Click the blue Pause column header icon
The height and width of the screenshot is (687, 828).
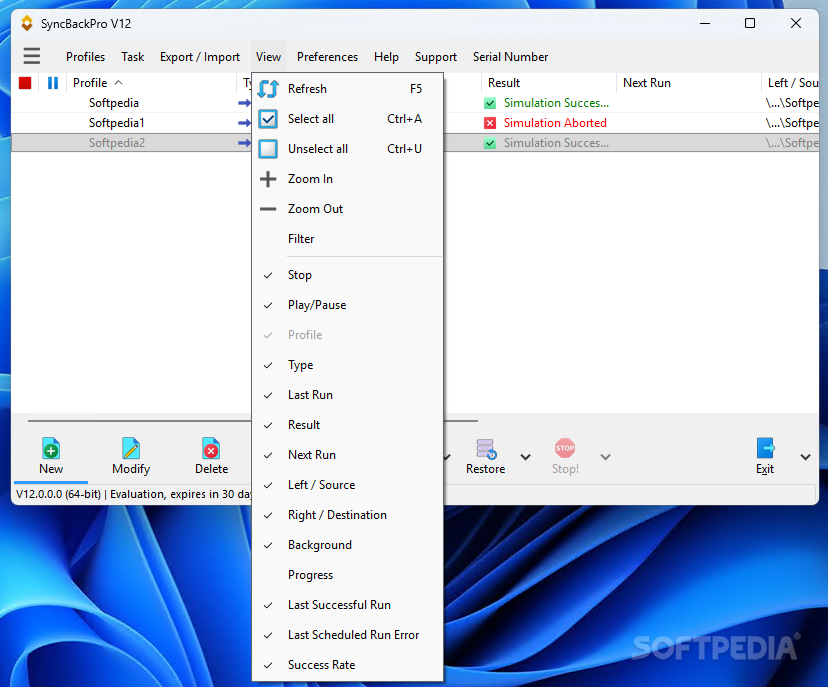point(53,83)
